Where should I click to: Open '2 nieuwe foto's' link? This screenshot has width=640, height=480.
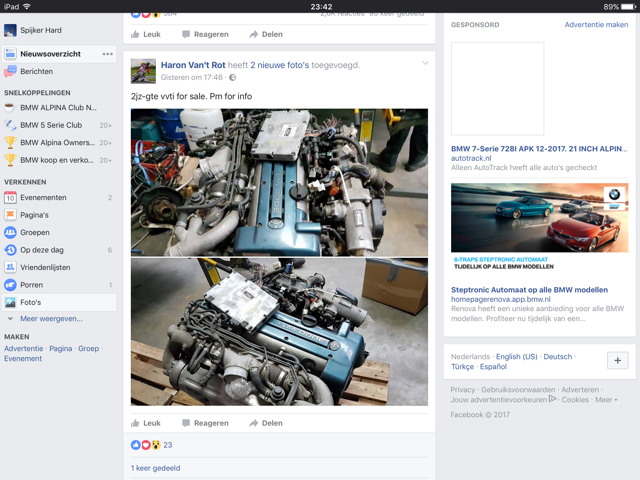click(x=280, y=65)
